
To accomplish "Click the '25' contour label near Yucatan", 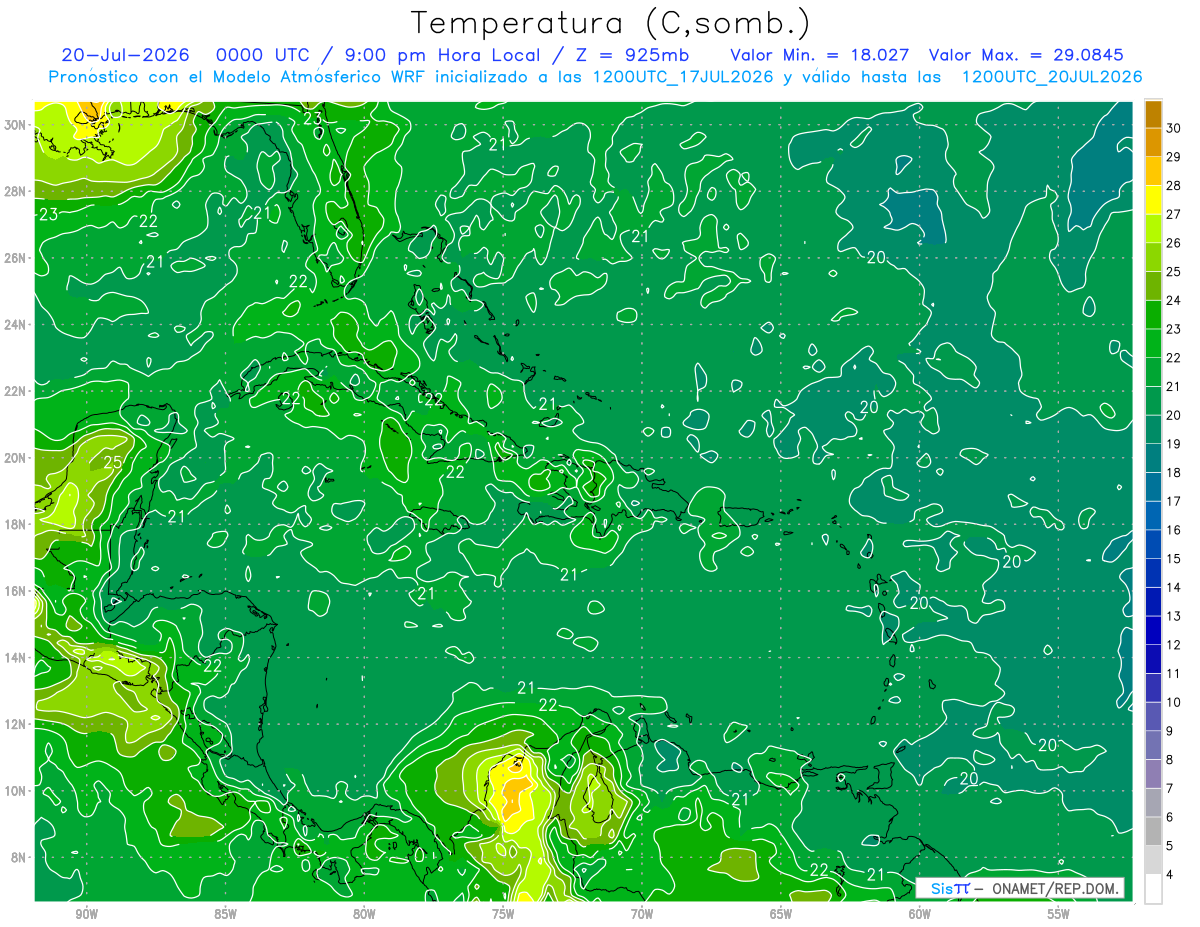I will pos(113,462).
